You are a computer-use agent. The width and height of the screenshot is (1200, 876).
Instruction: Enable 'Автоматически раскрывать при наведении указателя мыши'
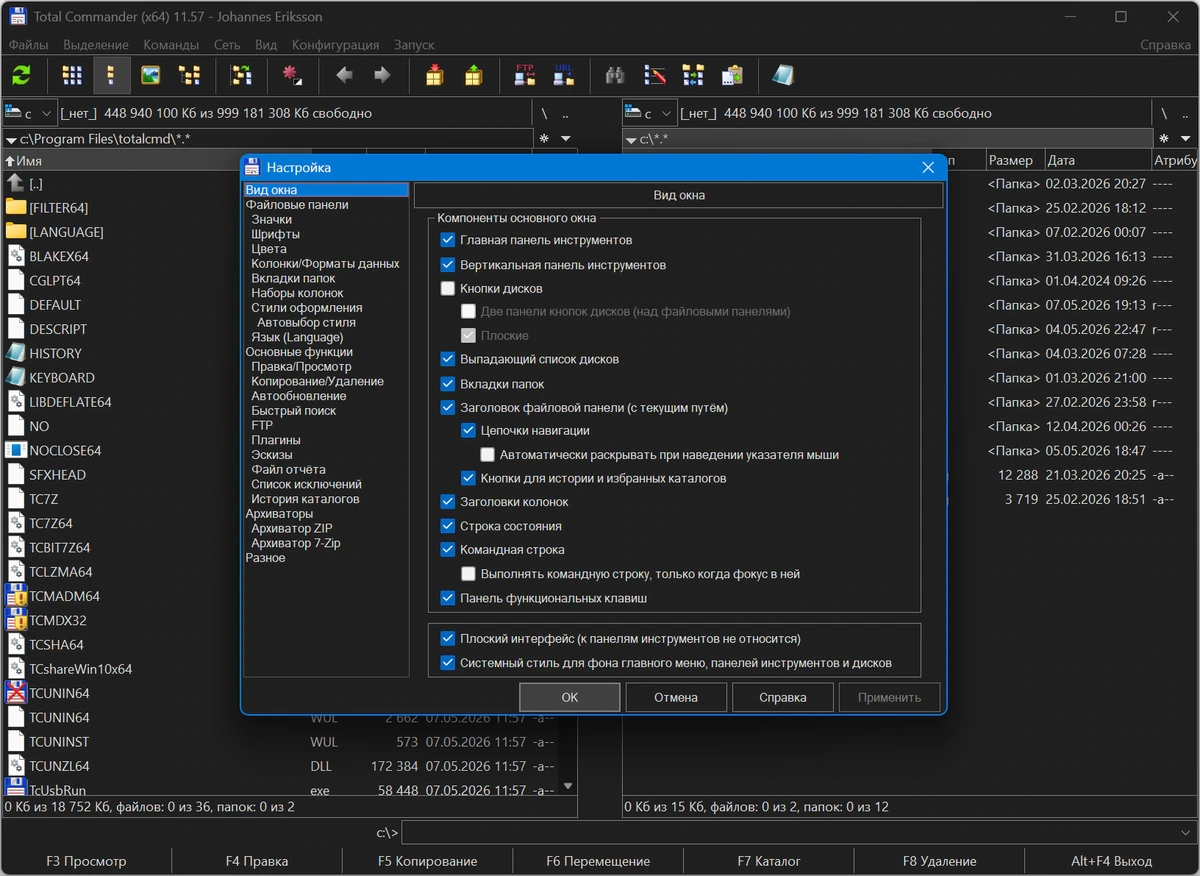[488, 454]
